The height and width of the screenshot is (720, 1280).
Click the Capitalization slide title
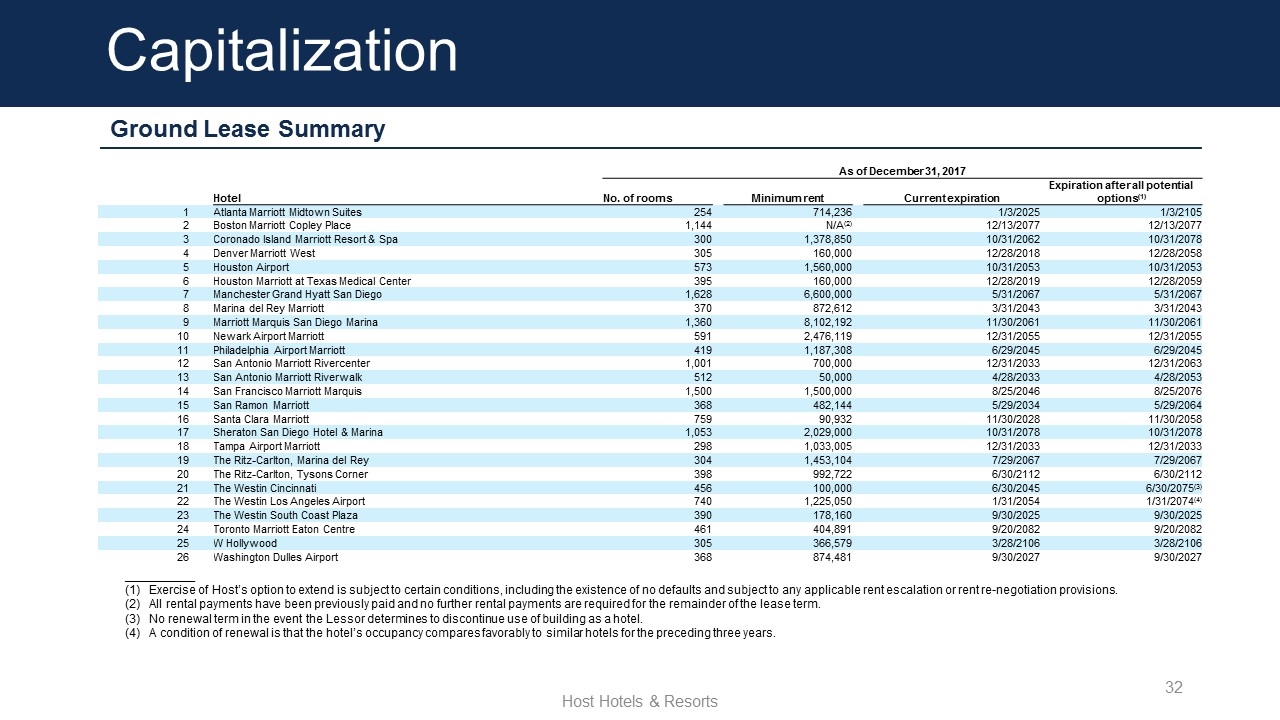coord(282,51)
